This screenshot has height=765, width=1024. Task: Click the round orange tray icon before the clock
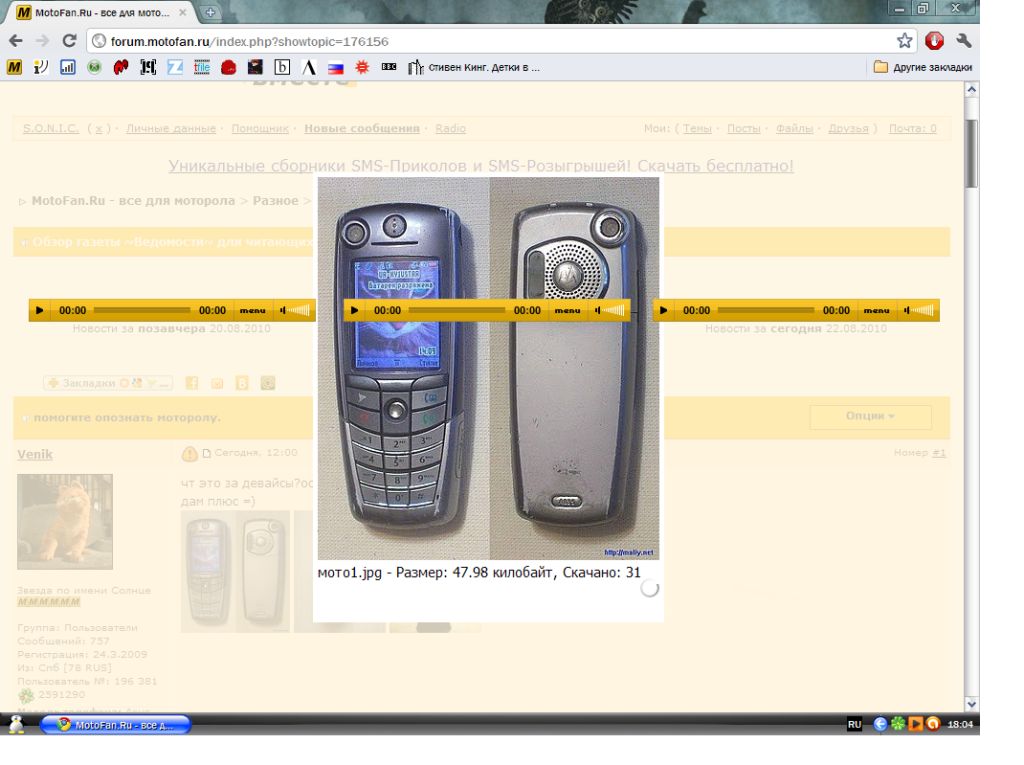pos(933,724)
